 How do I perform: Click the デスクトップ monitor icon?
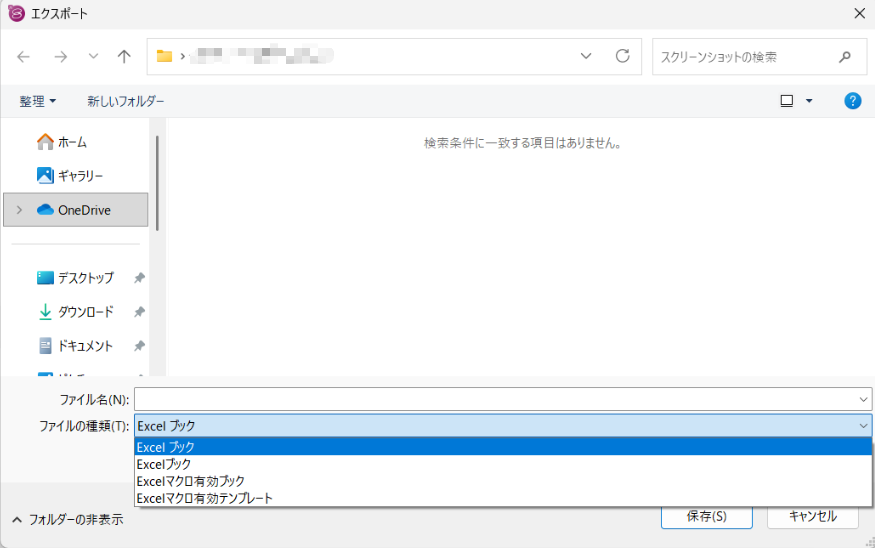(x=45, y=277)
